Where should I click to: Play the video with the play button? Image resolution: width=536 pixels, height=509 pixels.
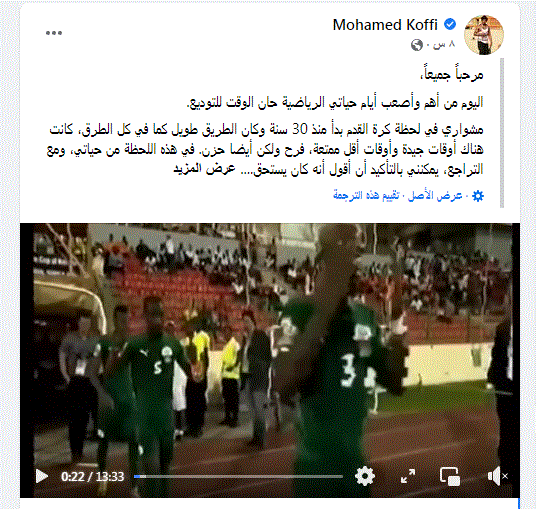click(x=42, y=476)
